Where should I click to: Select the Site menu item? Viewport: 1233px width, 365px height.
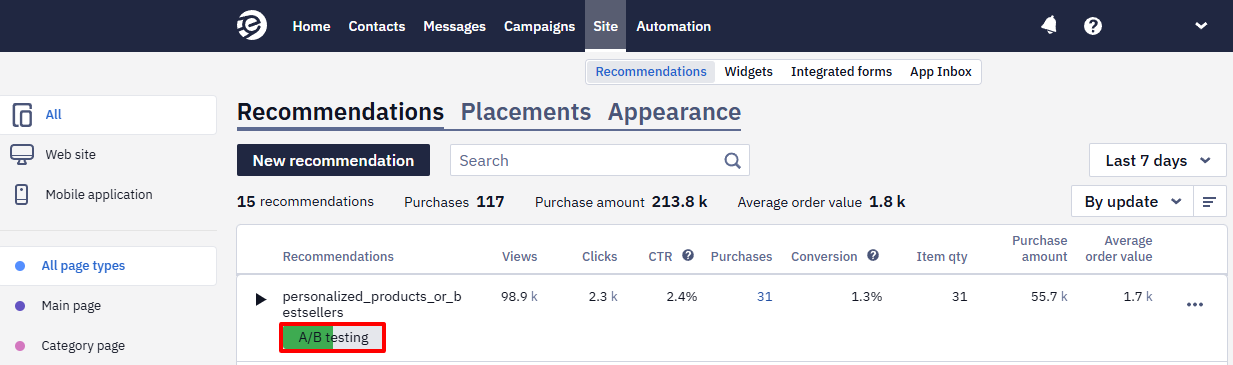pyautogui.click(x=605, y=26)
